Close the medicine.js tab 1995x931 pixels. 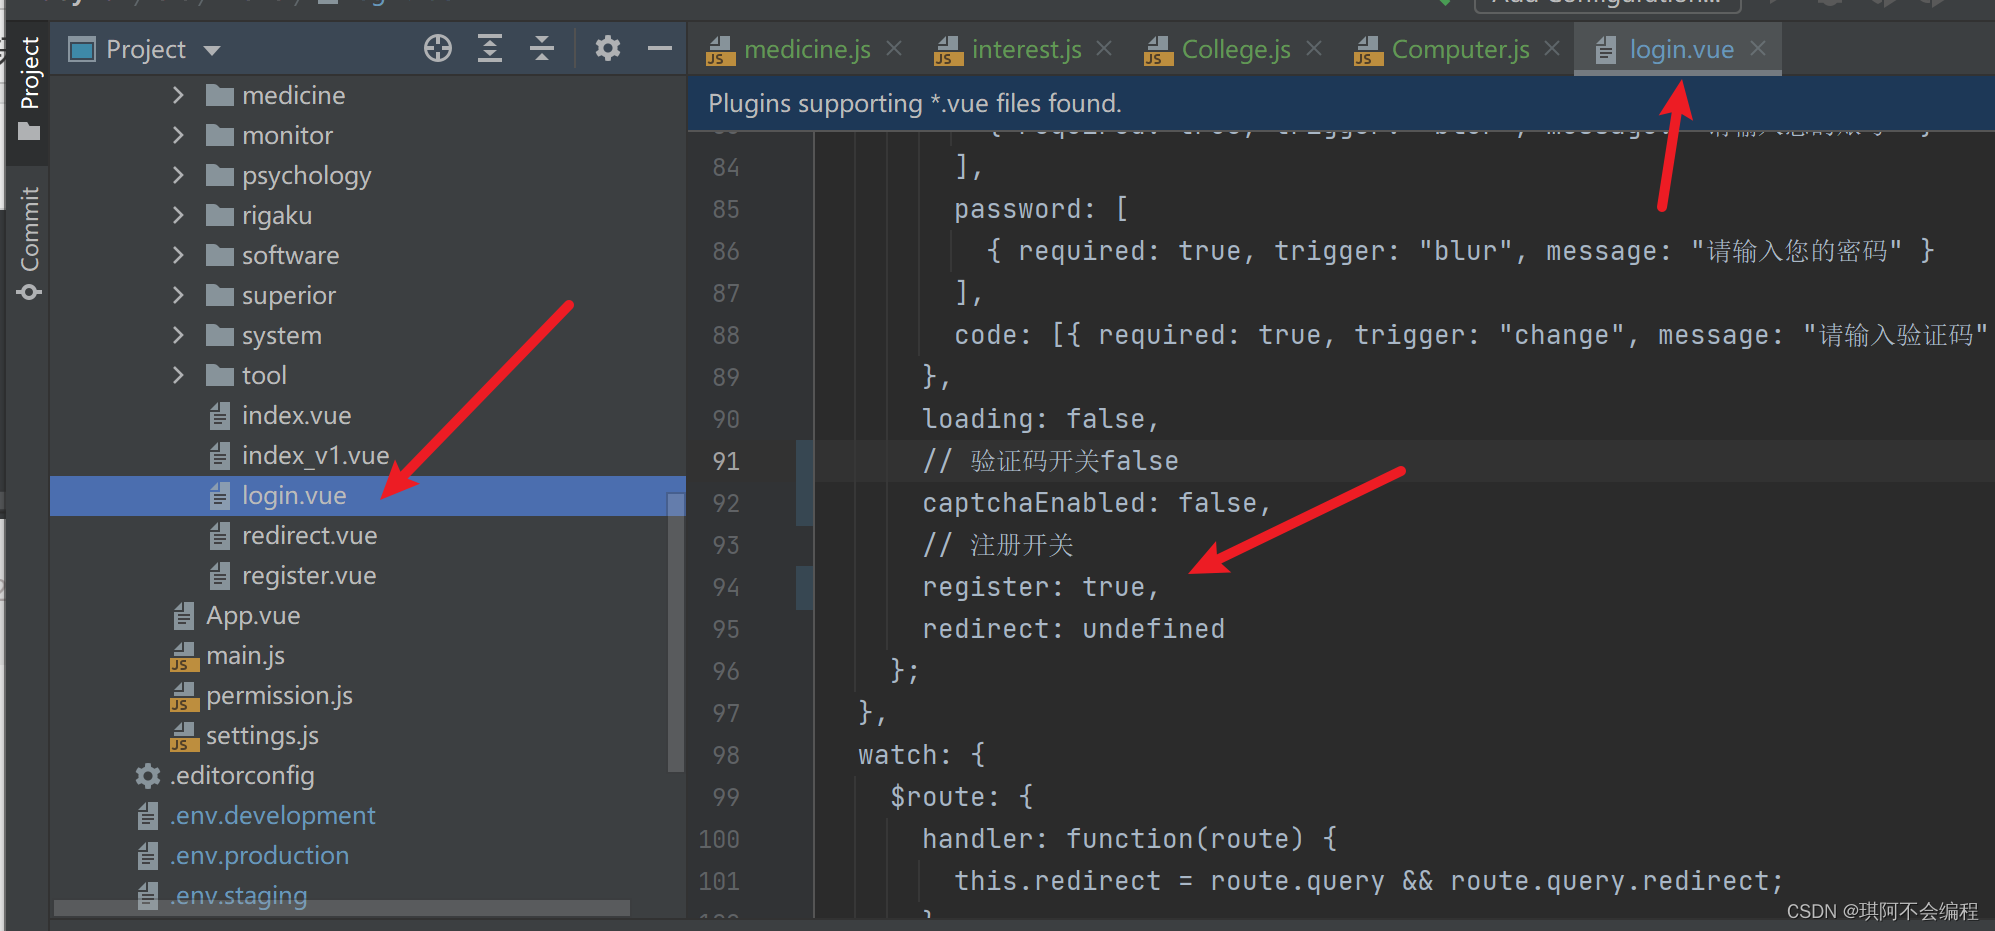894,48
